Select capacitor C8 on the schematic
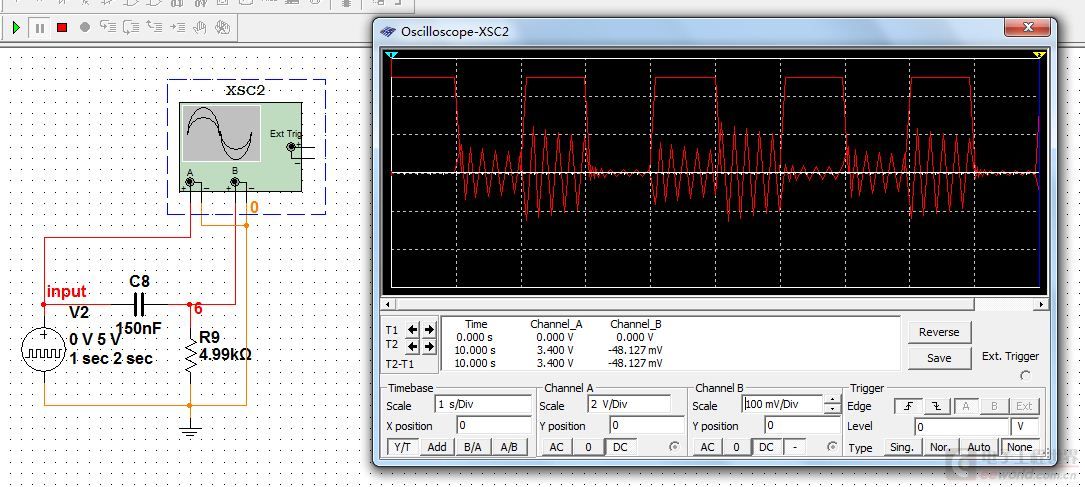Image resolution: width=1085 pixels, height=487 pixels. (139, 304)
